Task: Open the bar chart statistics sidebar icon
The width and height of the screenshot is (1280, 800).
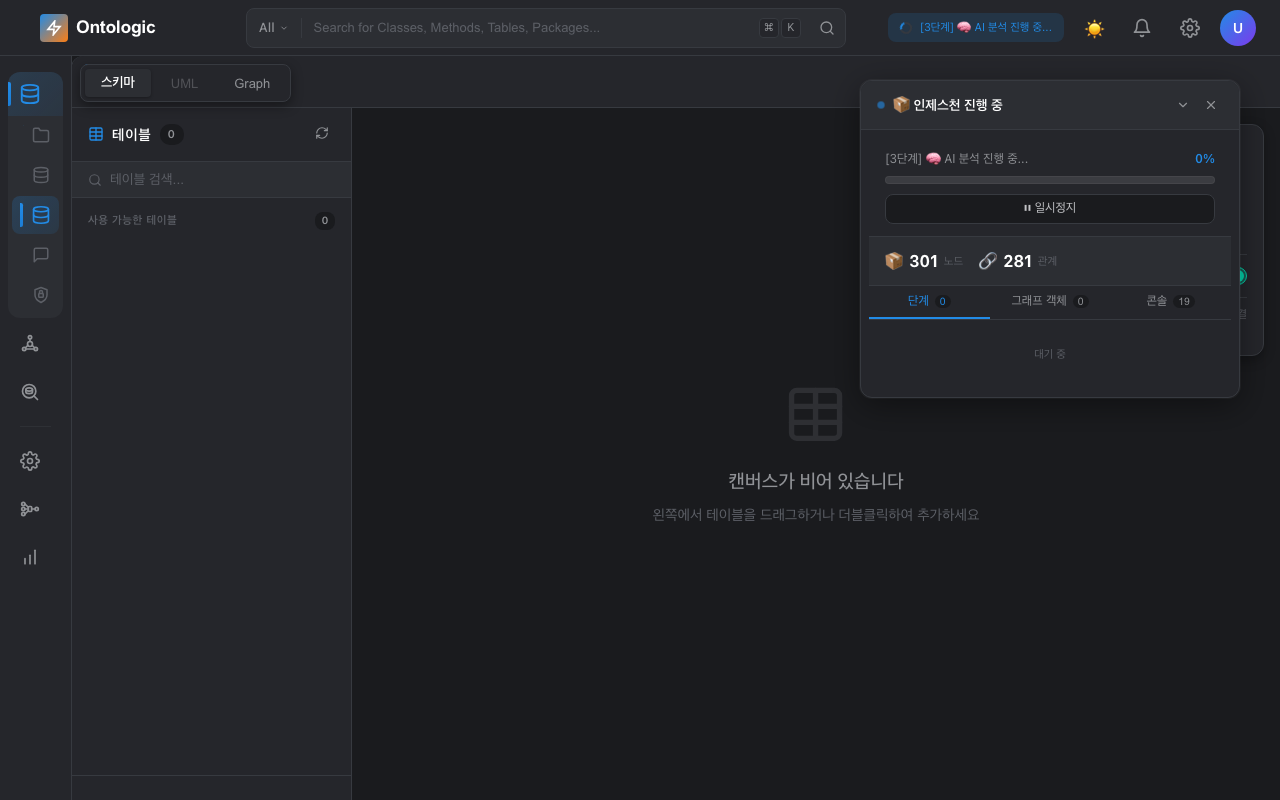Action: pos(30,557)
